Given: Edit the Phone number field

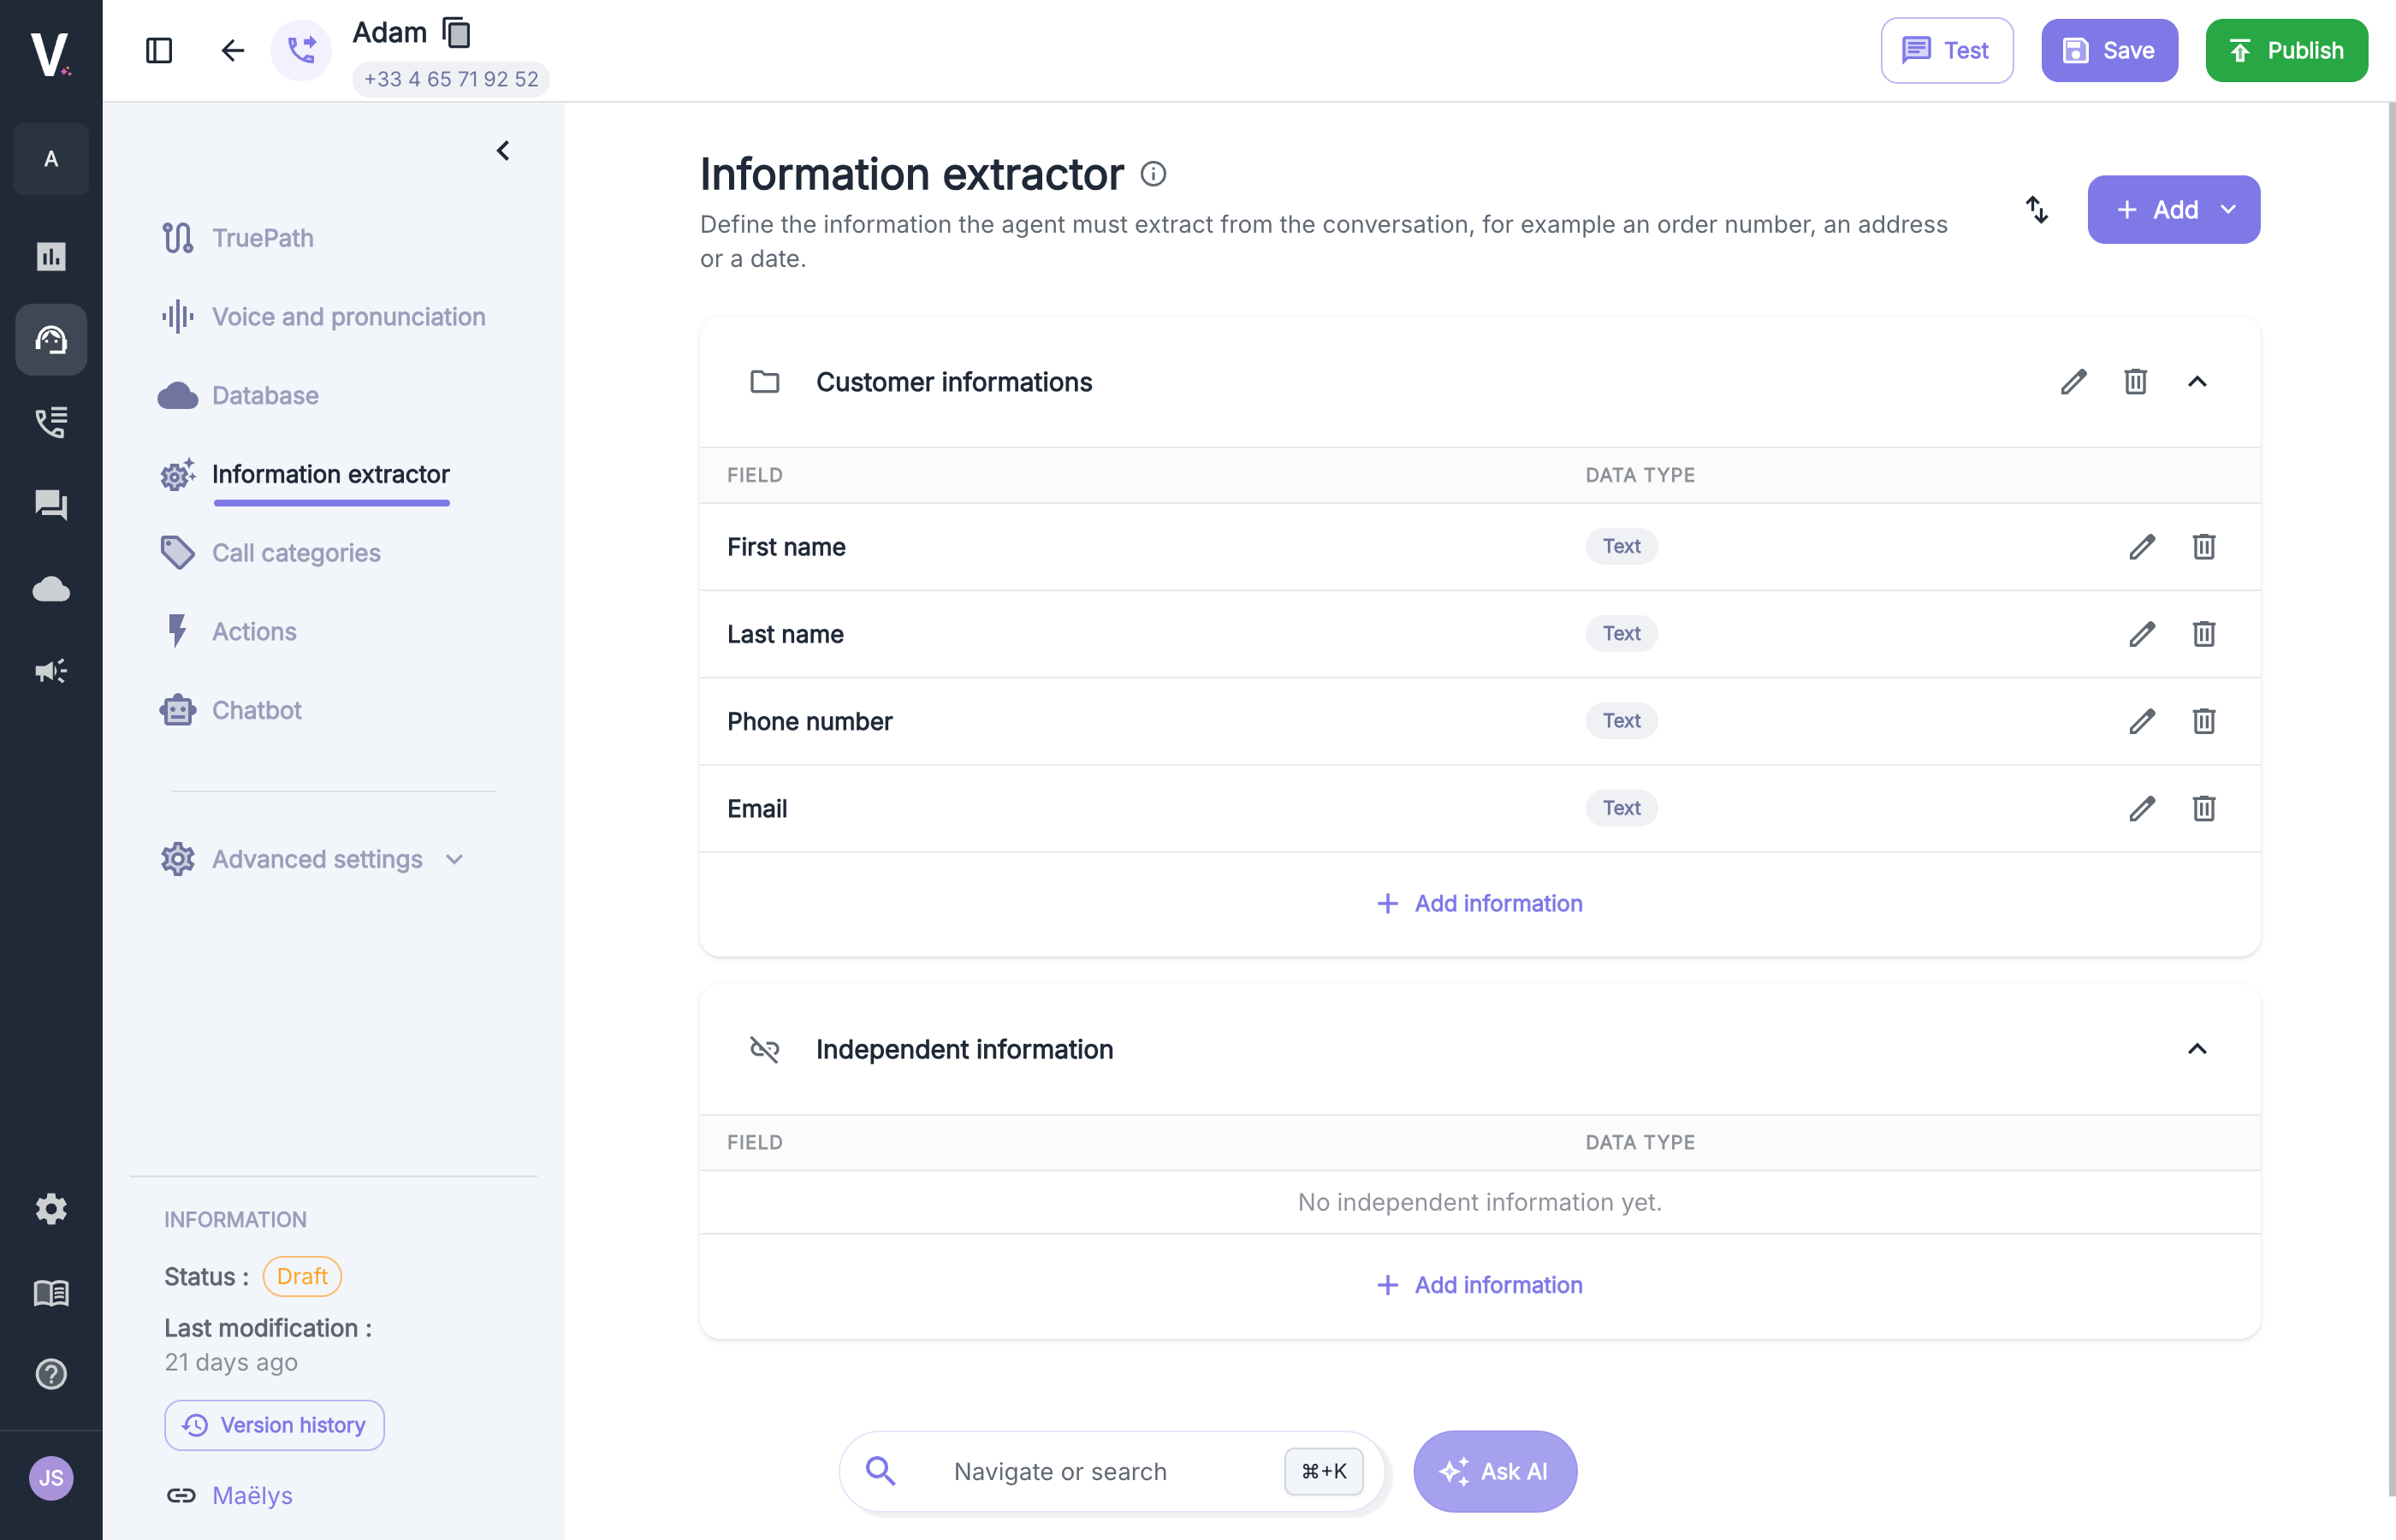Looking at the screenshot, I should click(x=2142, y=721).
